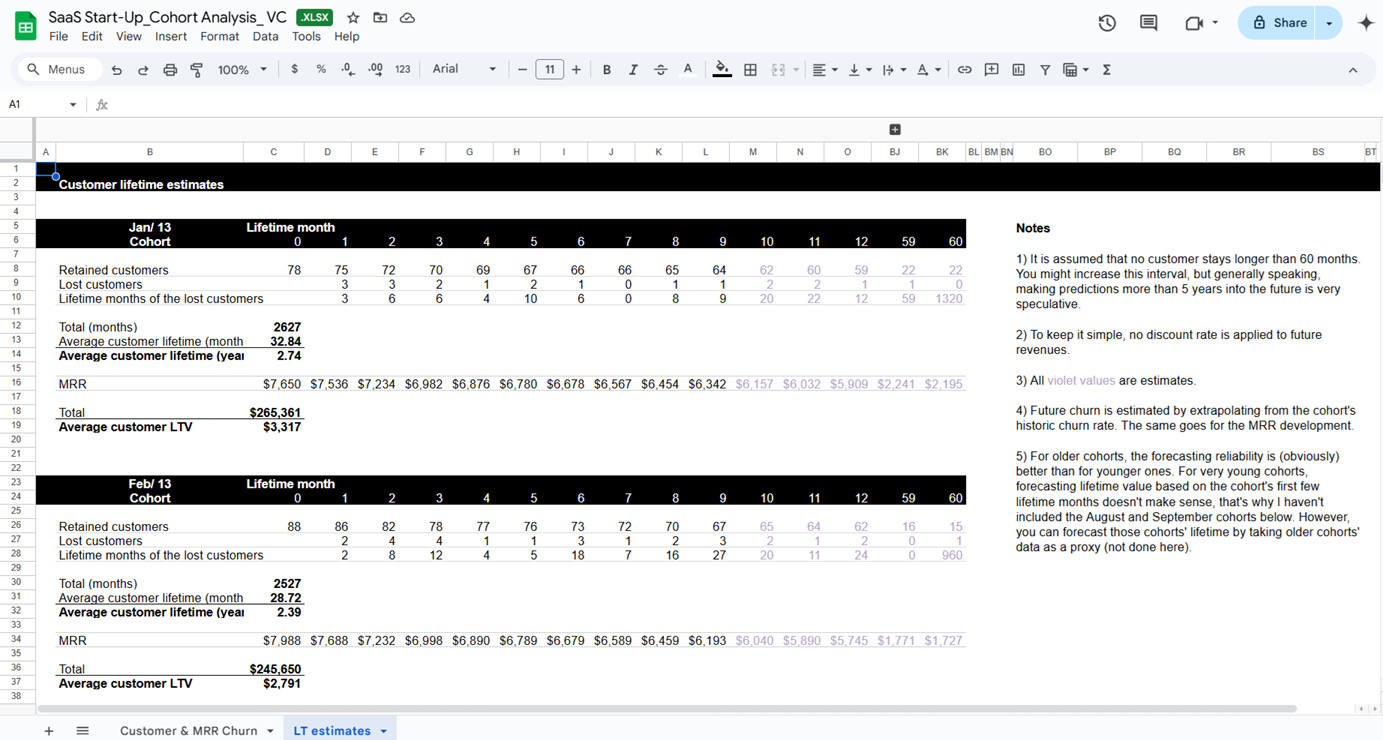The height and width of the screenshot is (740, 1383).
Task: Create a filter
Action: [x=1044, y=69]
